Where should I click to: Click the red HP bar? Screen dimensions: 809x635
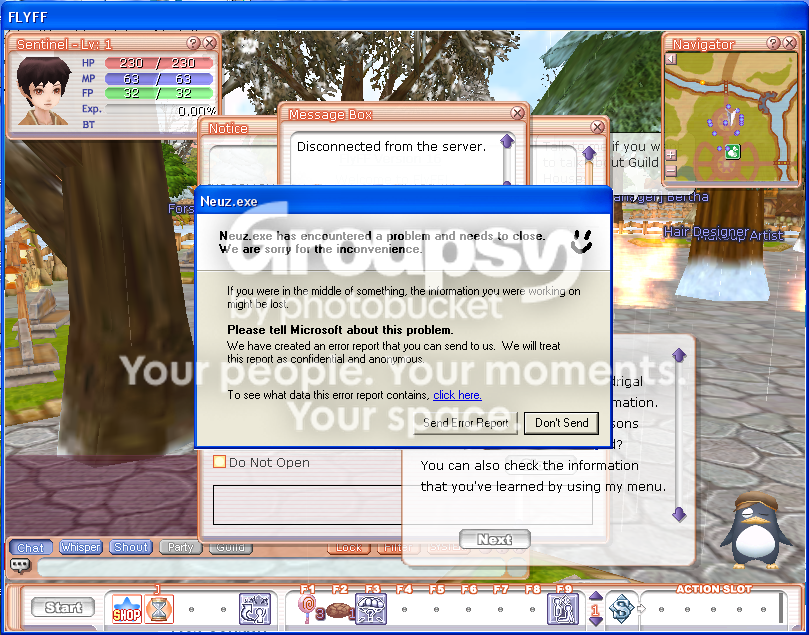[x=158, y=63]
